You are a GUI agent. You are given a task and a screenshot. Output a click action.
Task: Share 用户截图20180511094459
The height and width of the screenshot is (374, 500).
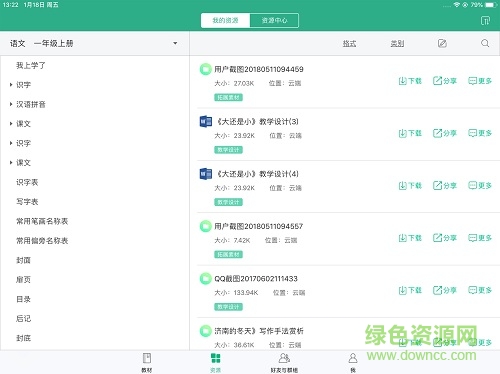point(445,81)
